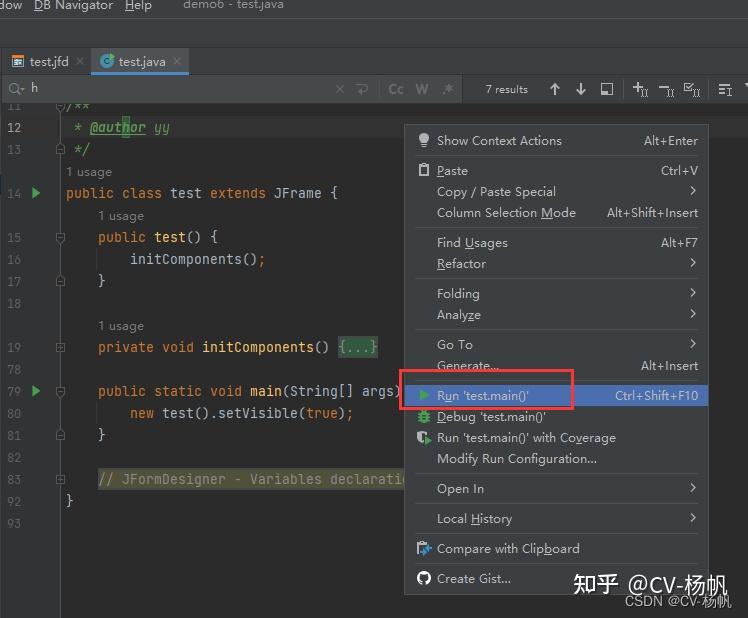This screenshot has width=748, height=618.
Task: Run main method gutter arrow on line 79
Action: point(36,391)
